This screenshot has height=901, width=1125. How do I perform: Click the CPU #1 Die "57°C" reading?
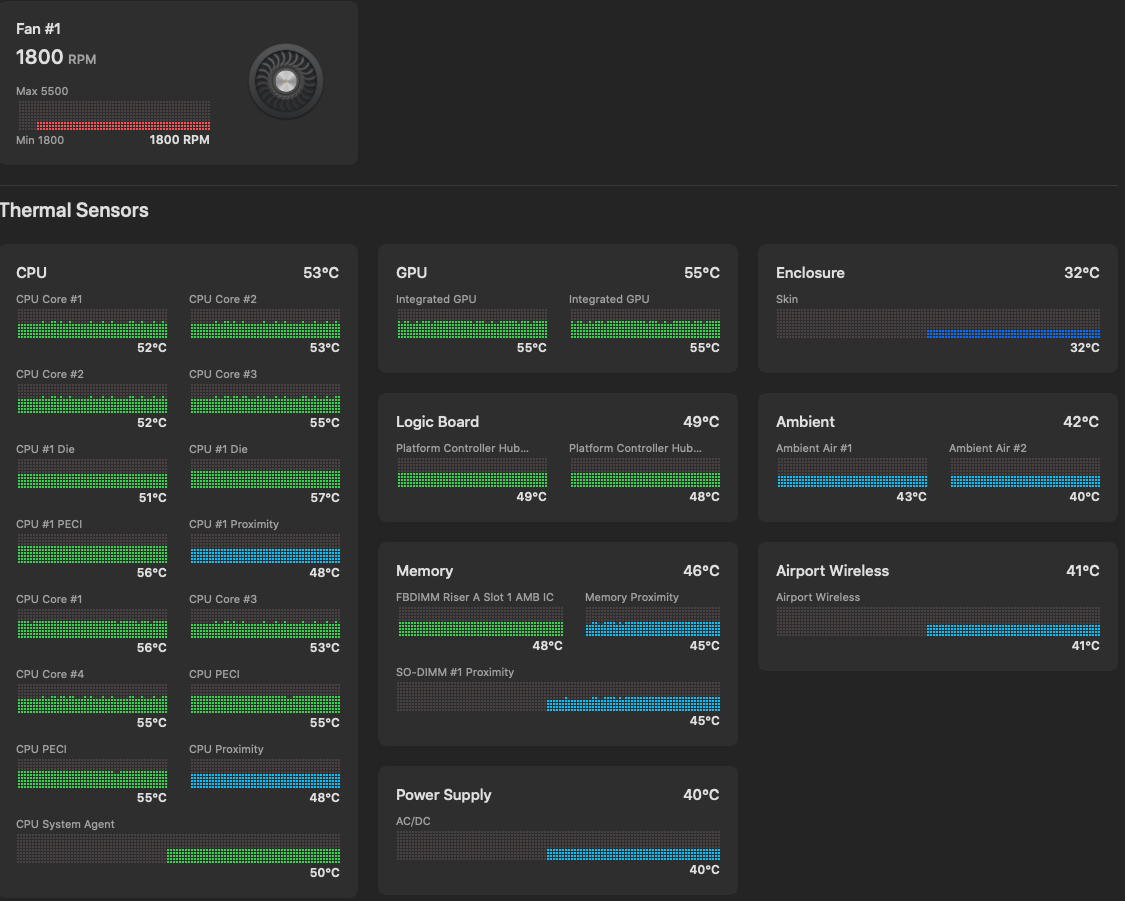click(x=324, y=497)
